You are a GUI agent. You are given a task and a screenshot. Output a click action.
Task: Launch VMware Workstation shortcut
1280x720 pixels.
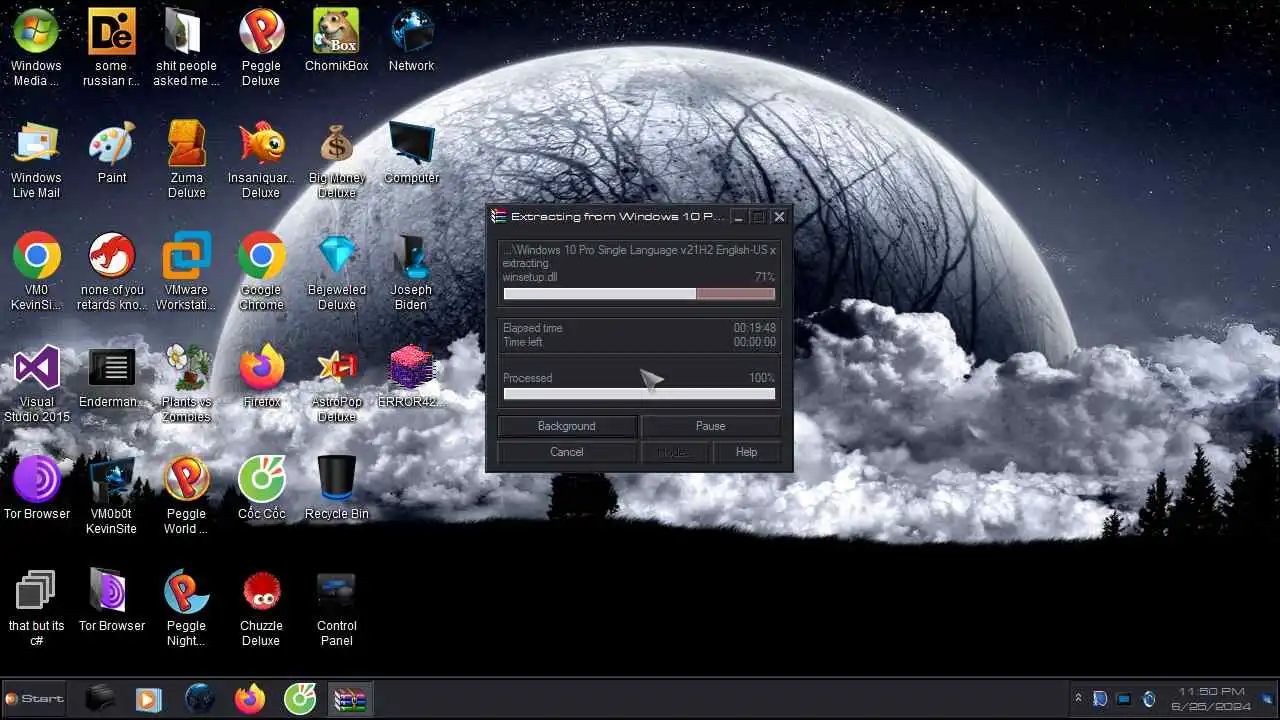point(186,272)
